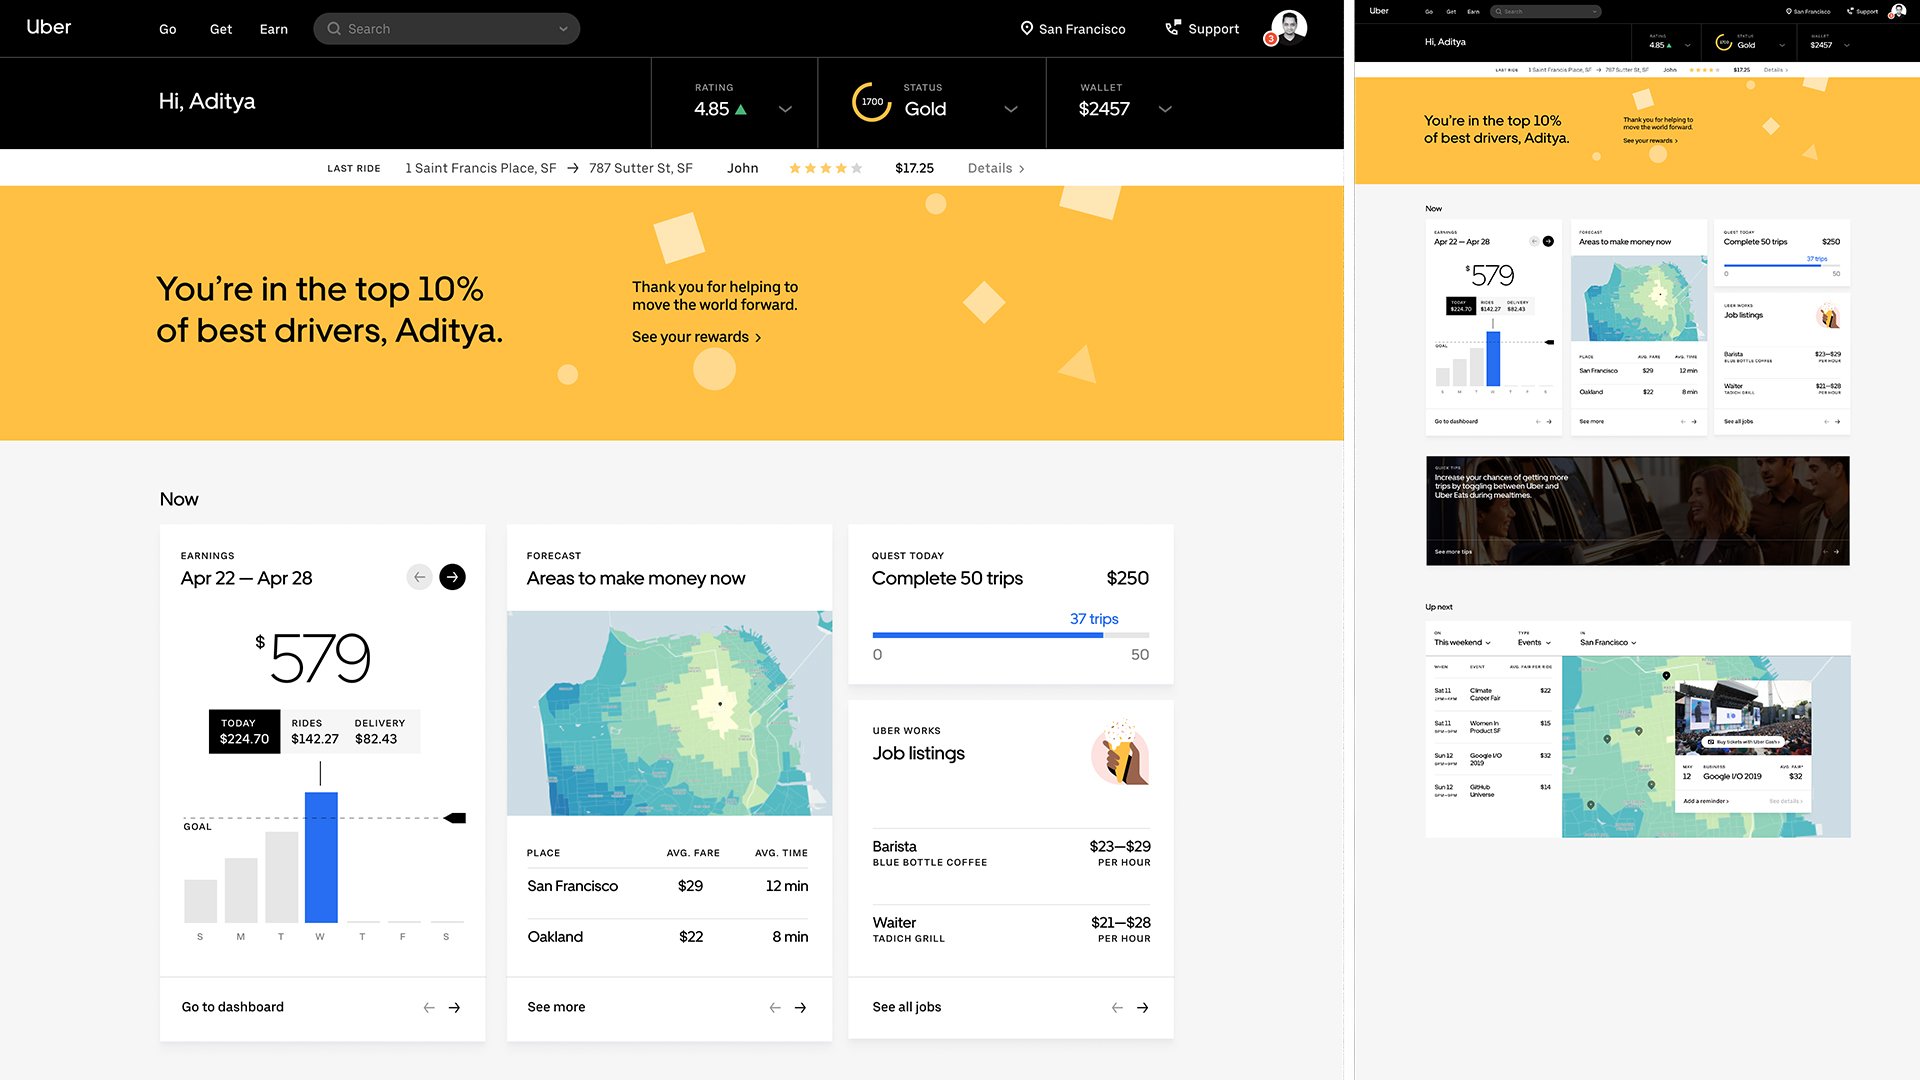
Task: Click the San Francisco location pin icon
Action: pyautogui.click(x=1026, y=28)
